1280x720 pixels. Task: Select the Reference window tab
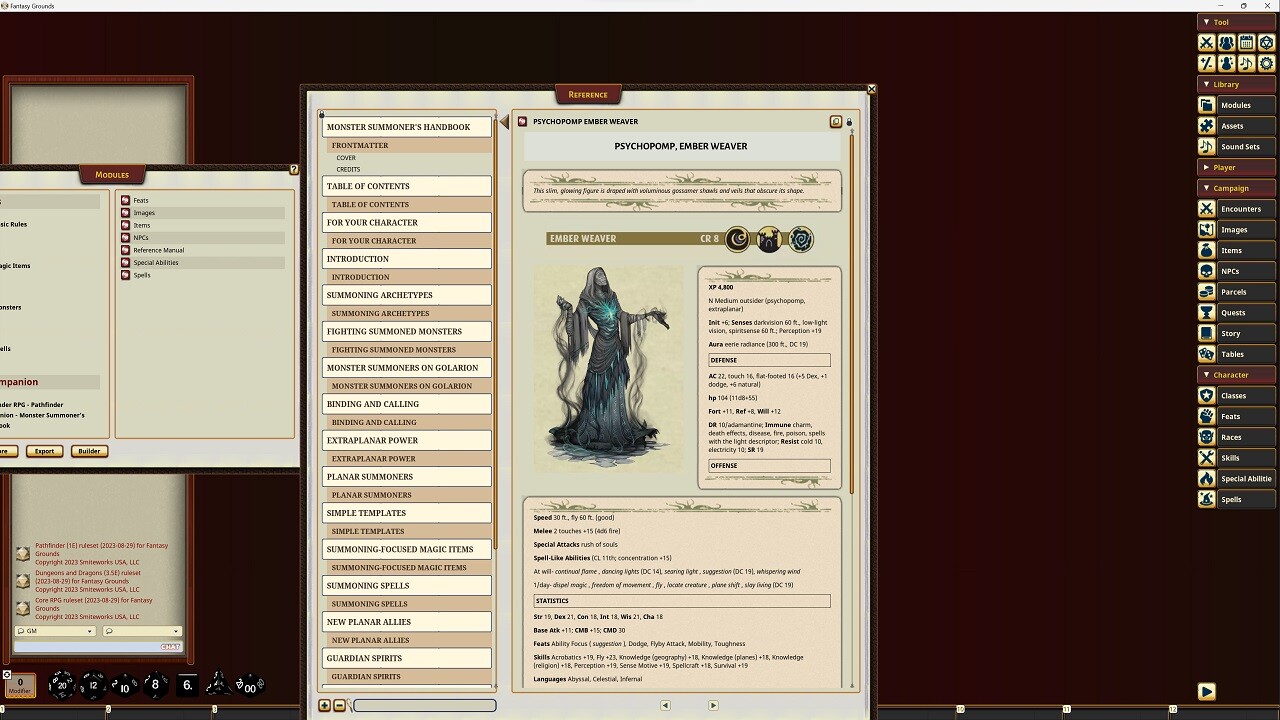(x=588, y=94)
